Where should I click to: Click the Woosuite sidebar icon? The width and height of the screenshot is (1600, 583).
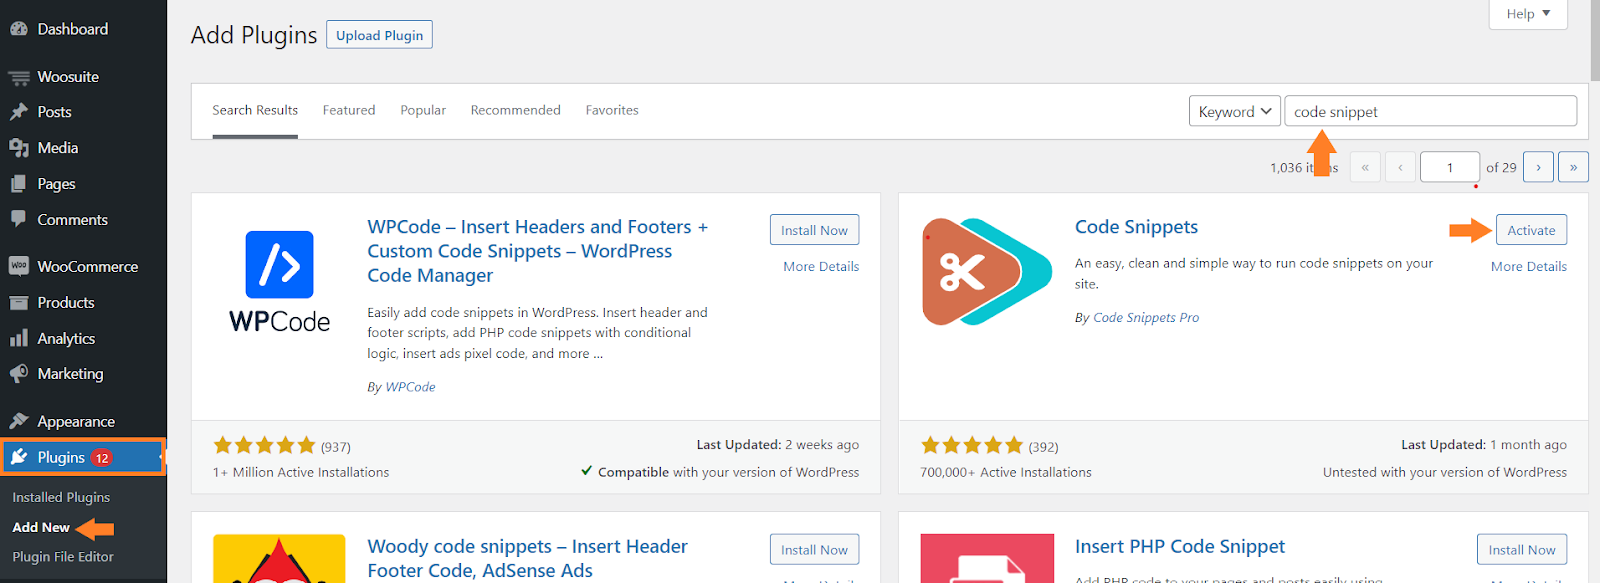click(18, 77)
